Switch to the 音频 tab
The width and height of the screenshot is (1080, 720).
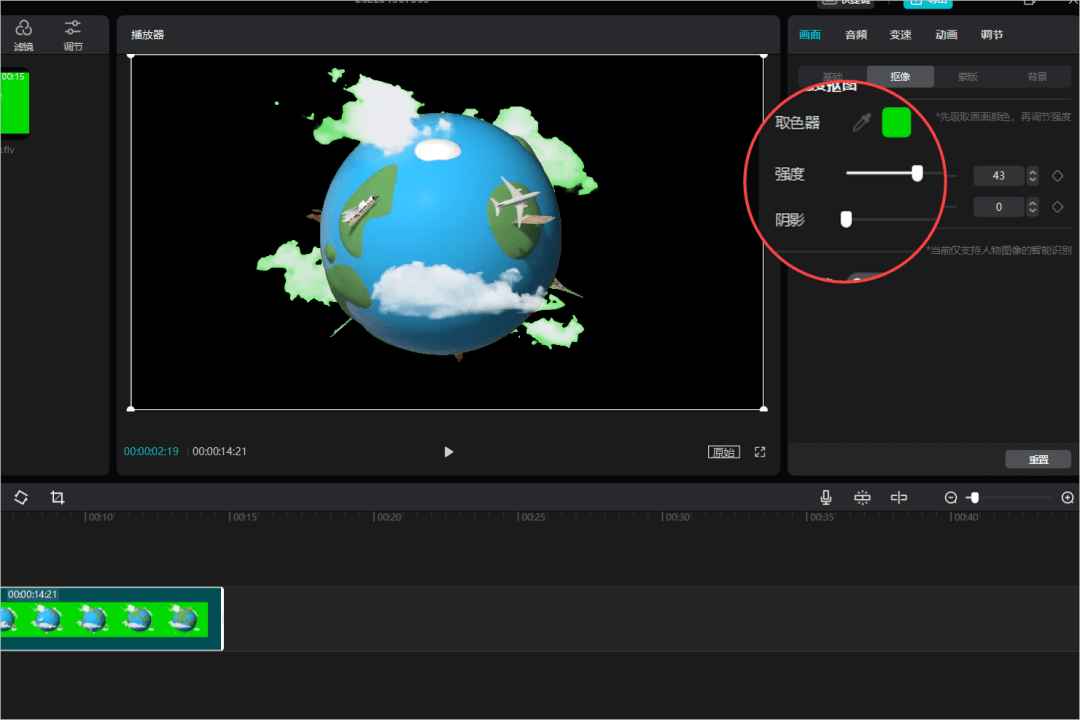click(x=855, y=34)
